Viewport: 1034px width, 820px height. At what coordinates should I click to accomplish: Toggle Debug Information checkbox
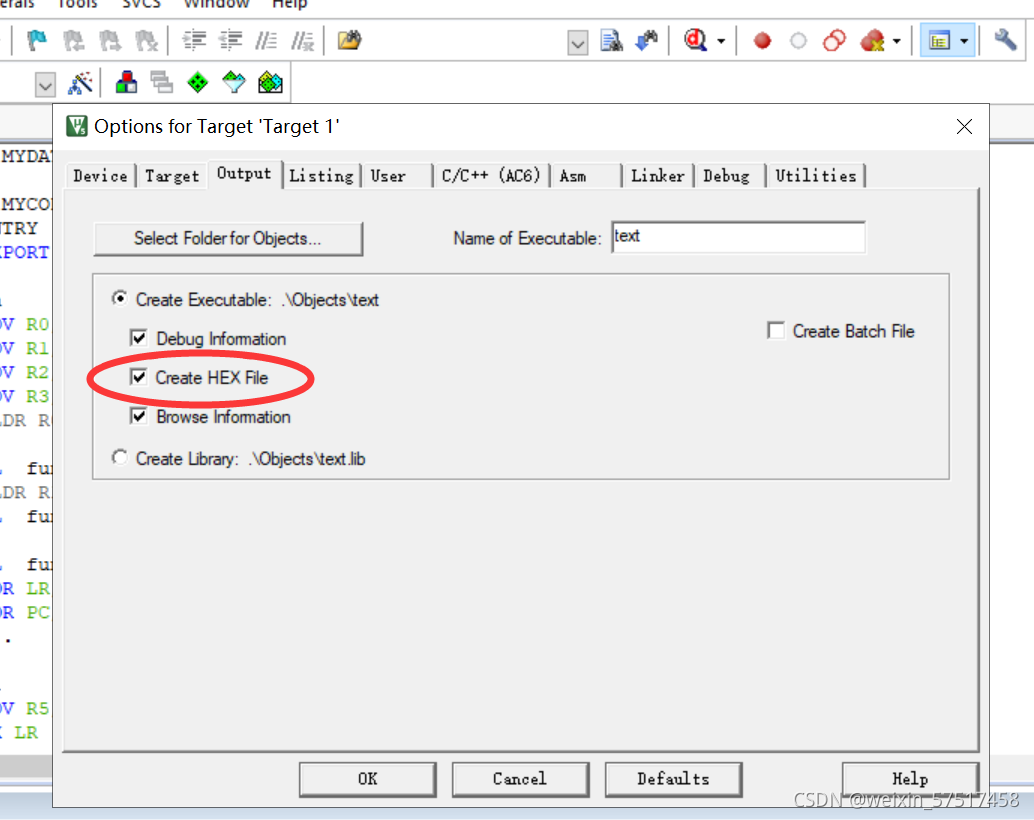tap(138, 338)
